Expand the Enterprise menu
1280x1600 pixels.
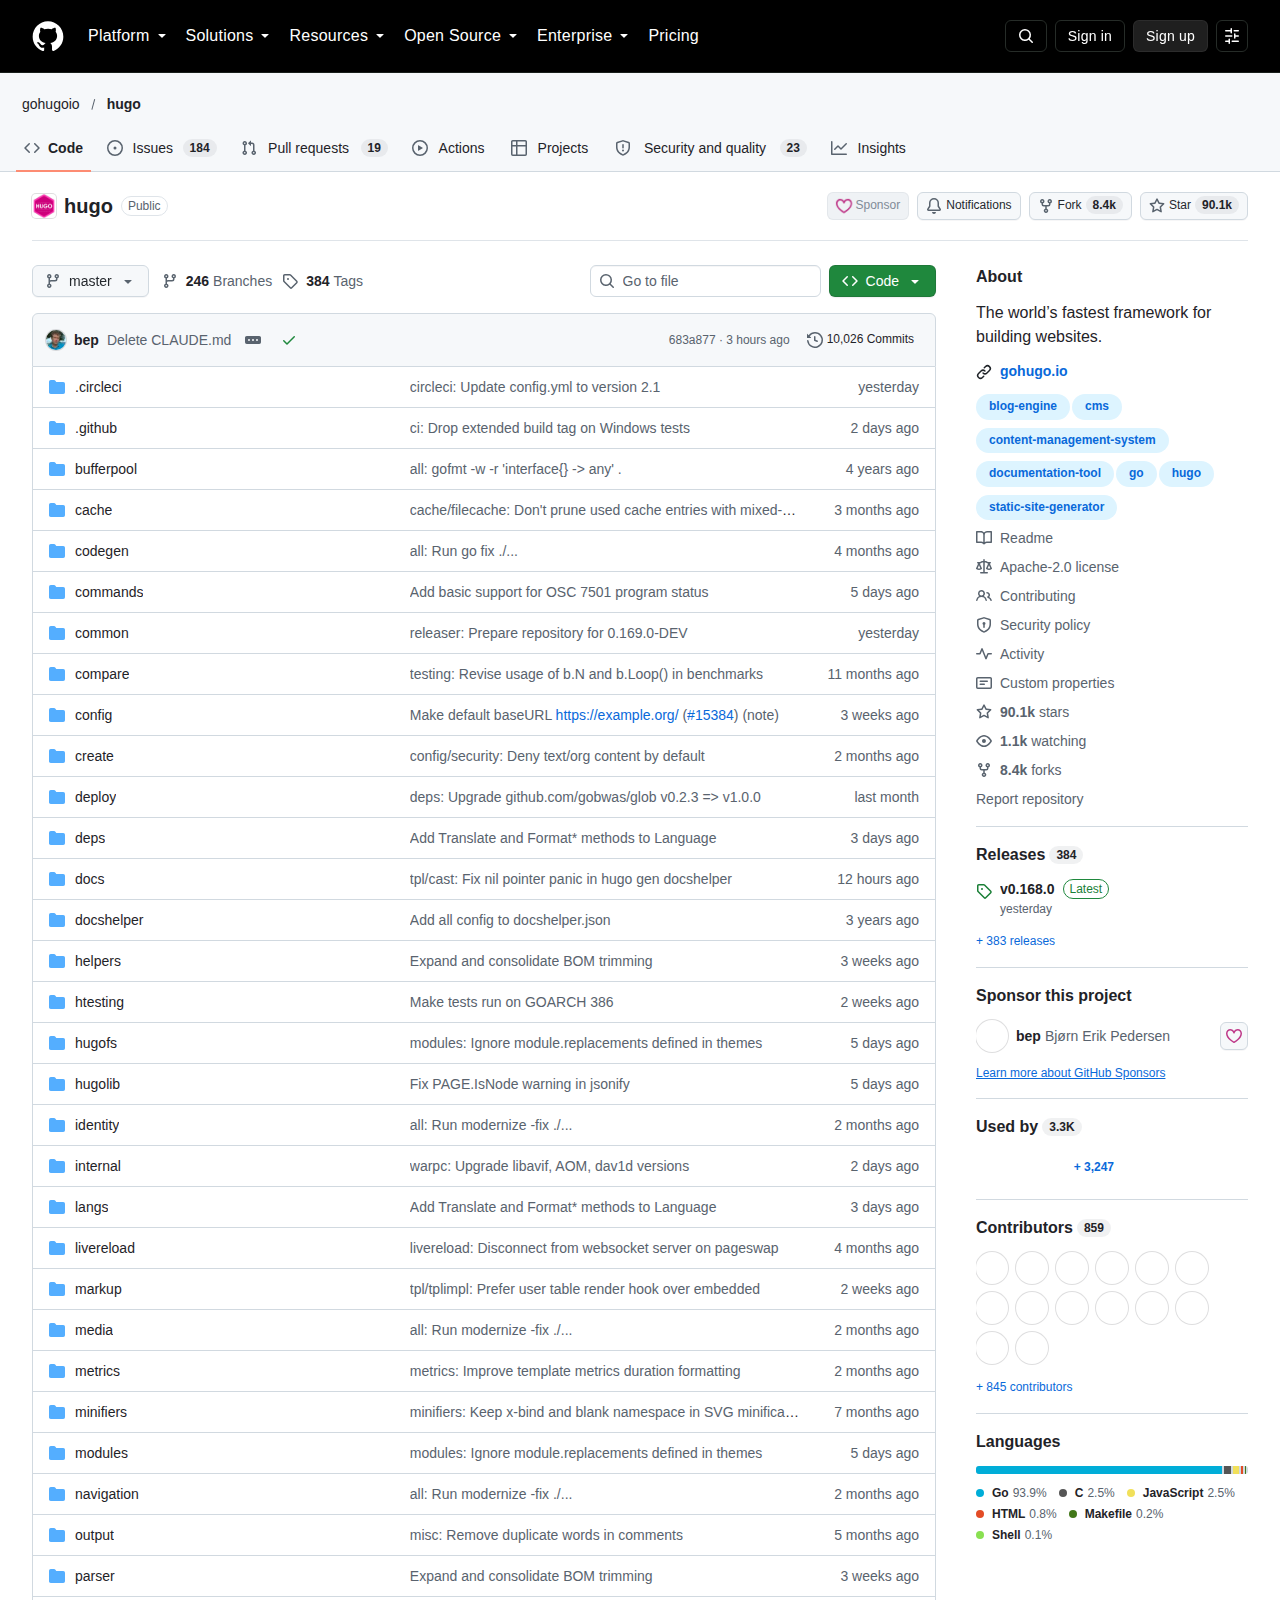(x=583, y=36)
